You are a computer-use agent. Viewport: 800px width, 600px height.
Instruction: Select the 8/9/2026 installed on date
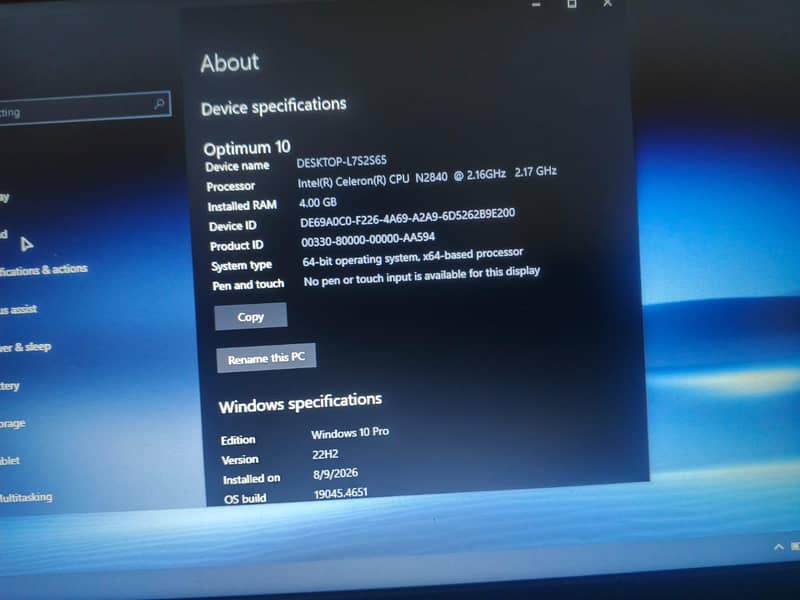pos(335,474)
